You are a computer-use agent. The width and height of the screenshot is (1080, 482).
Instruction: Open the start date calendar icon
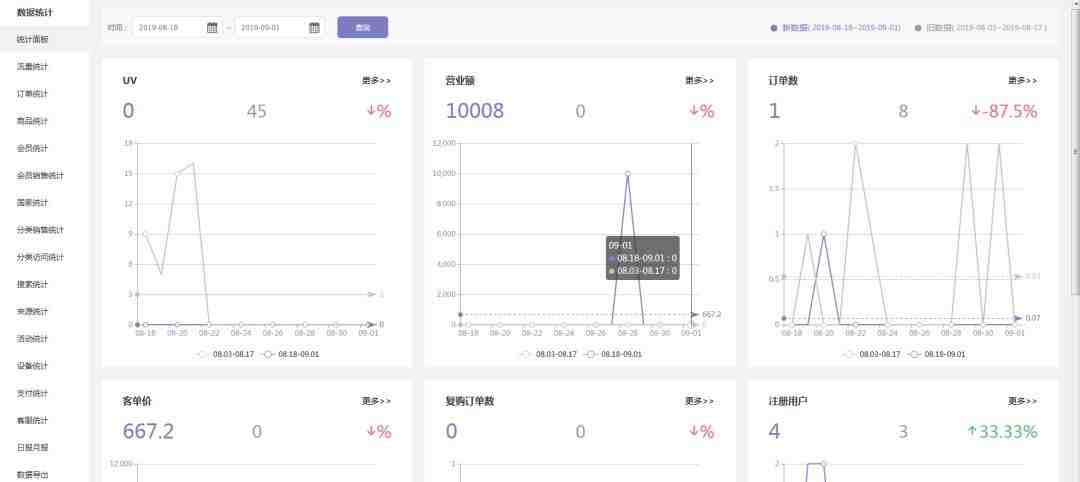click(212, 28)
